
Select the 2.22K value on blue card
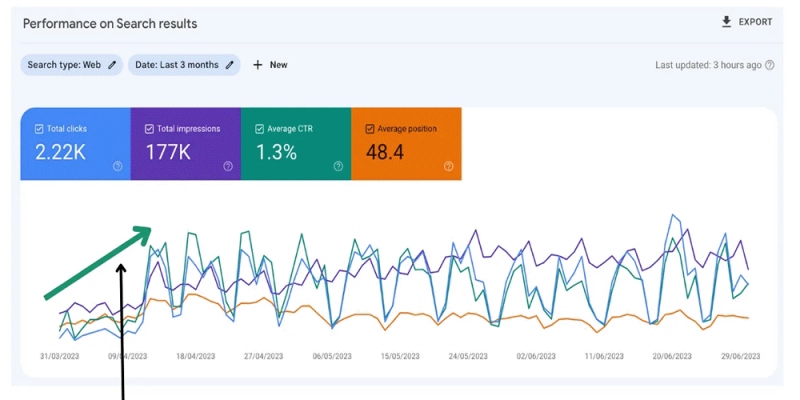click(62, 152)
